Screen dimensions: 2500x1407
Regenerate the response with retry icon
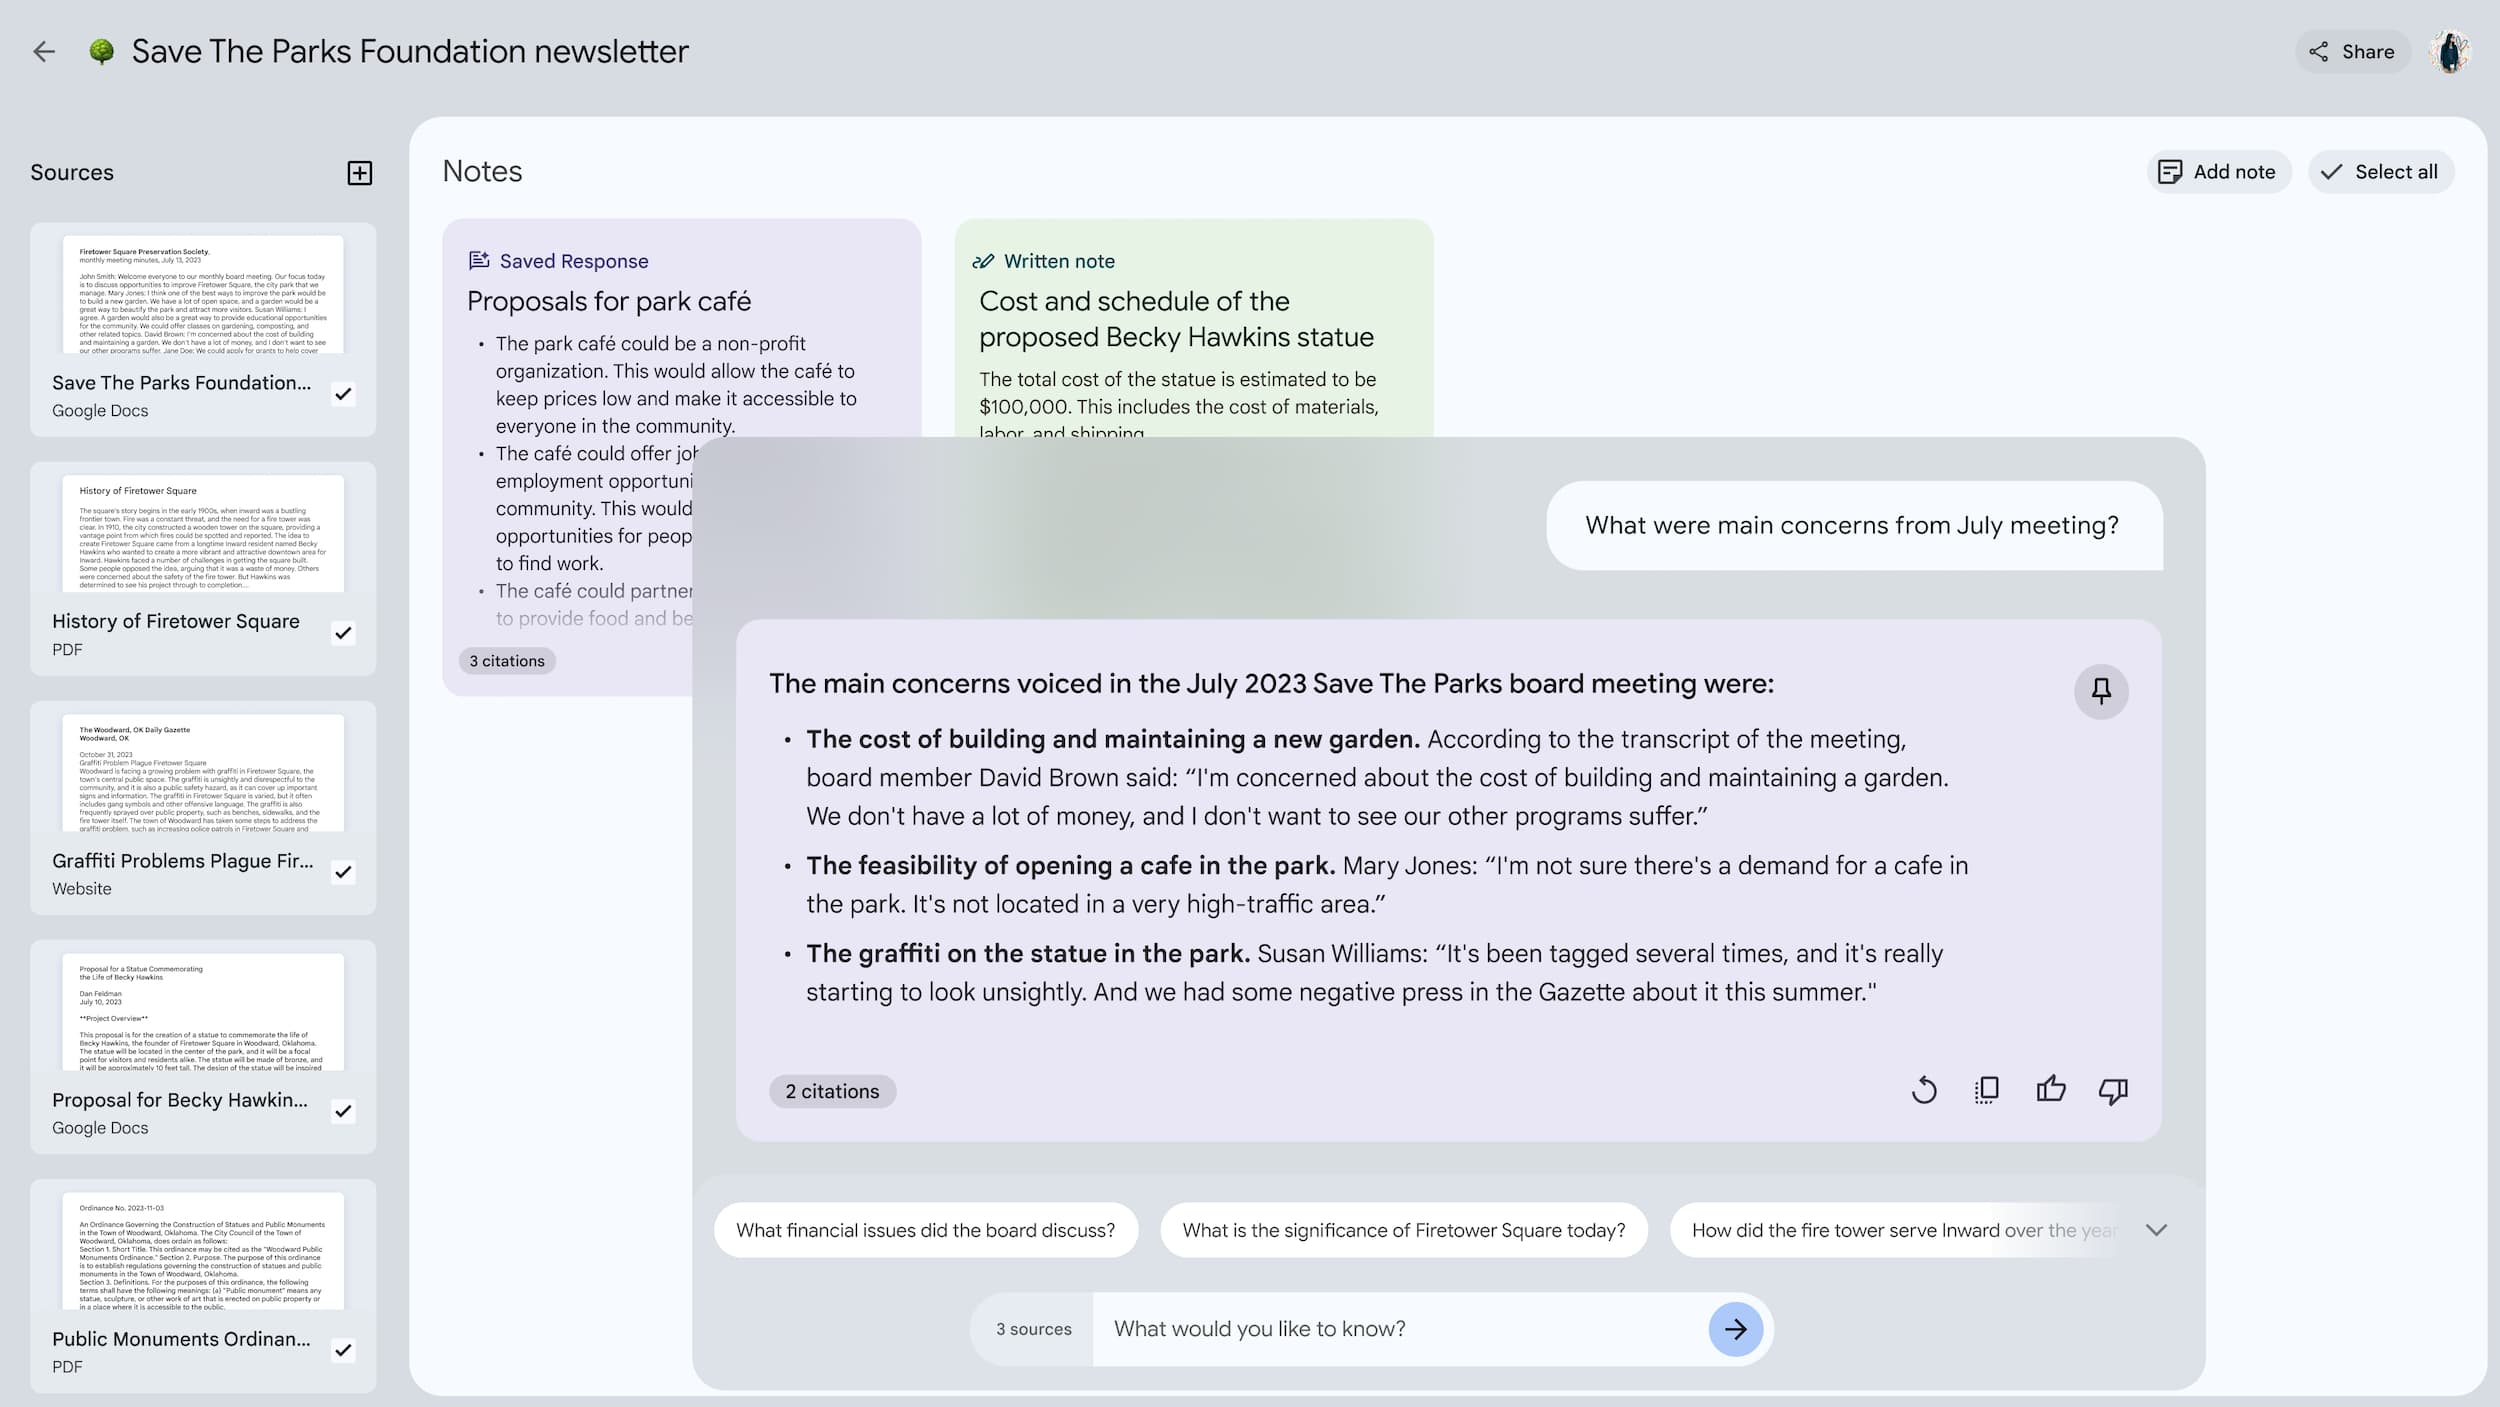click(x=1923, y=1090)
